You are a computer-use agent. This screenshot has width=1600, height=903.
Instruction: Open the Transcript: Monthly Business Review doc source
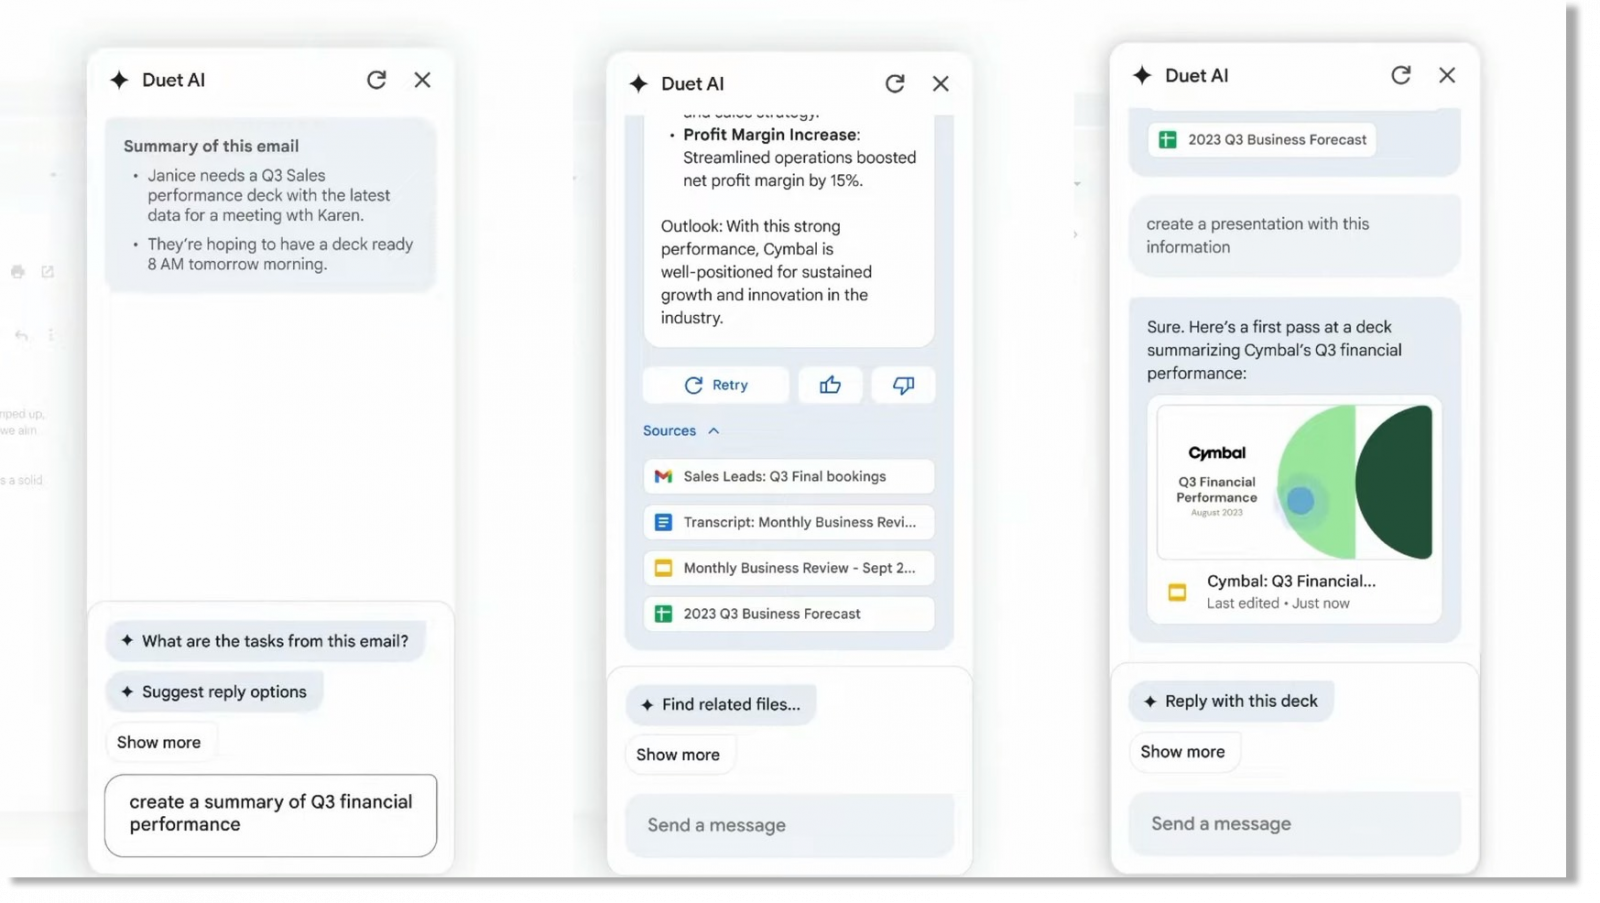coord(788,522)
